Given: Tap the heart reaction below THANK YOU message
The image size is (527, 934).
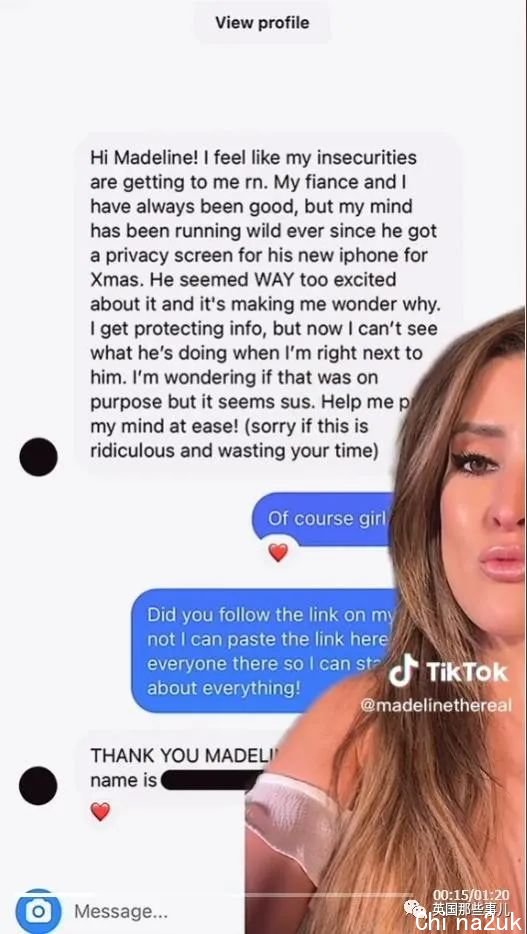Looking at the screenshot, I should pyautogui.click(x=100, y=811).
